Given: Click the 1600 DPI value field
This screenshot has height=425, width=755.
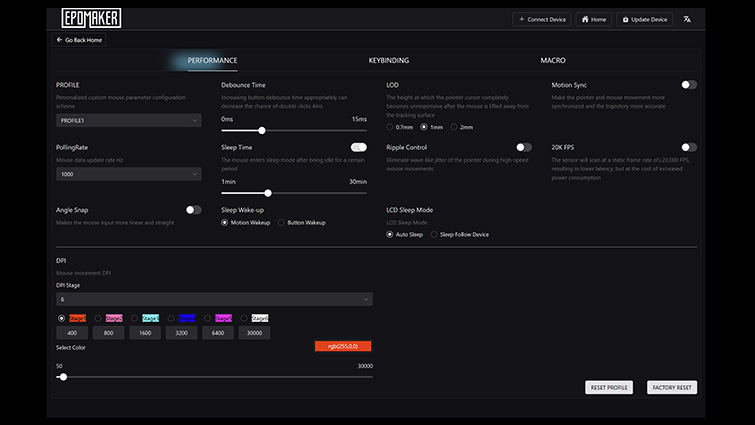Looking at the screenshot, I should click(145, 333).
